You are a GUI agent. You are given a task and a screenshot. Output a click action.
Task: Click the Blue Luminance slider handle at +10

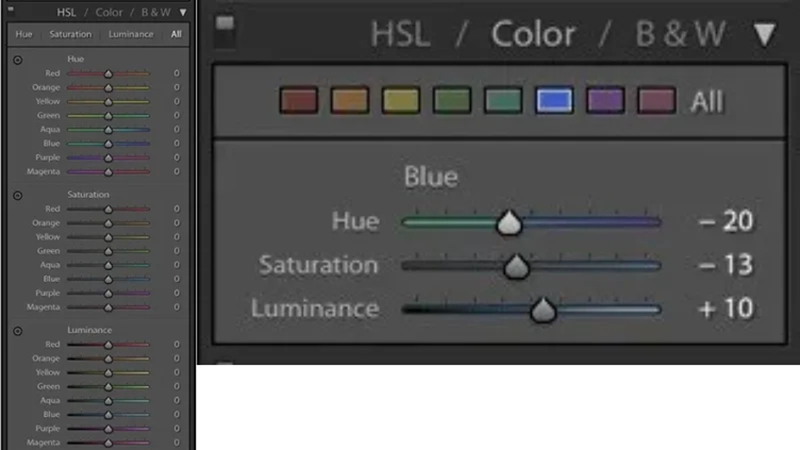pyautogui.click(x=543, y=310)
